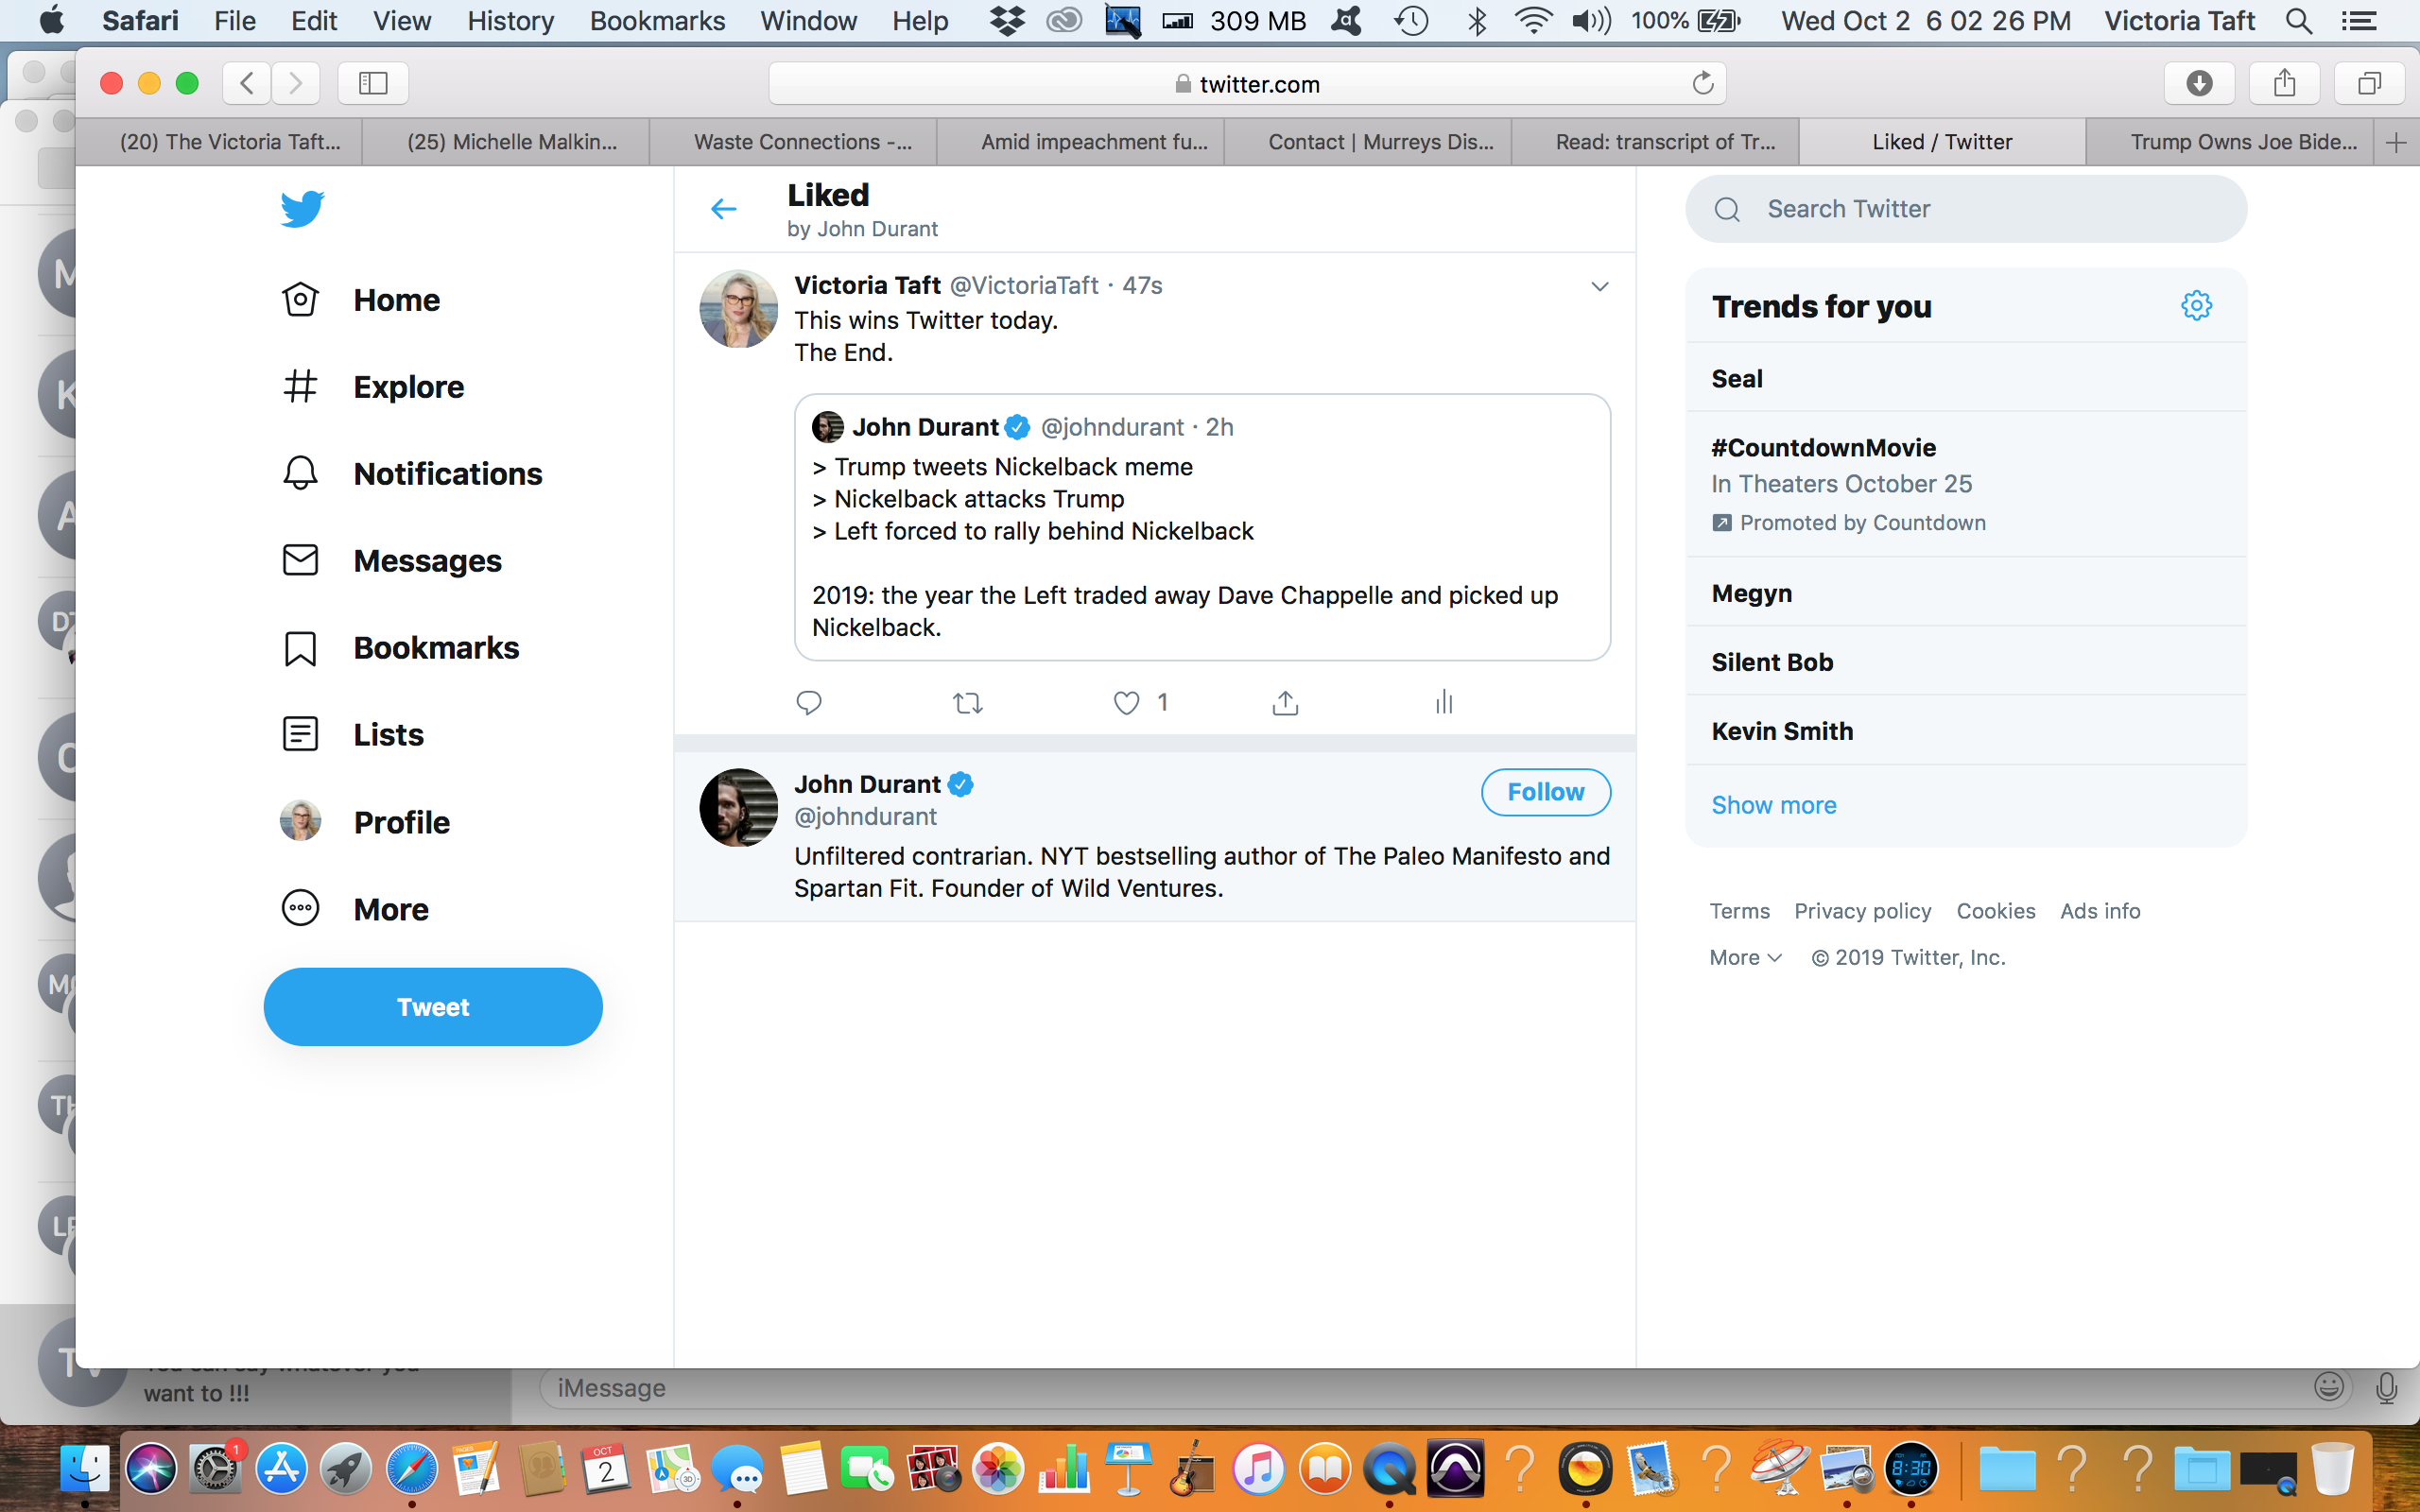2420x1512 pixels.
Task: Open the More options sidebar item
Action: [x=355, y=909]
